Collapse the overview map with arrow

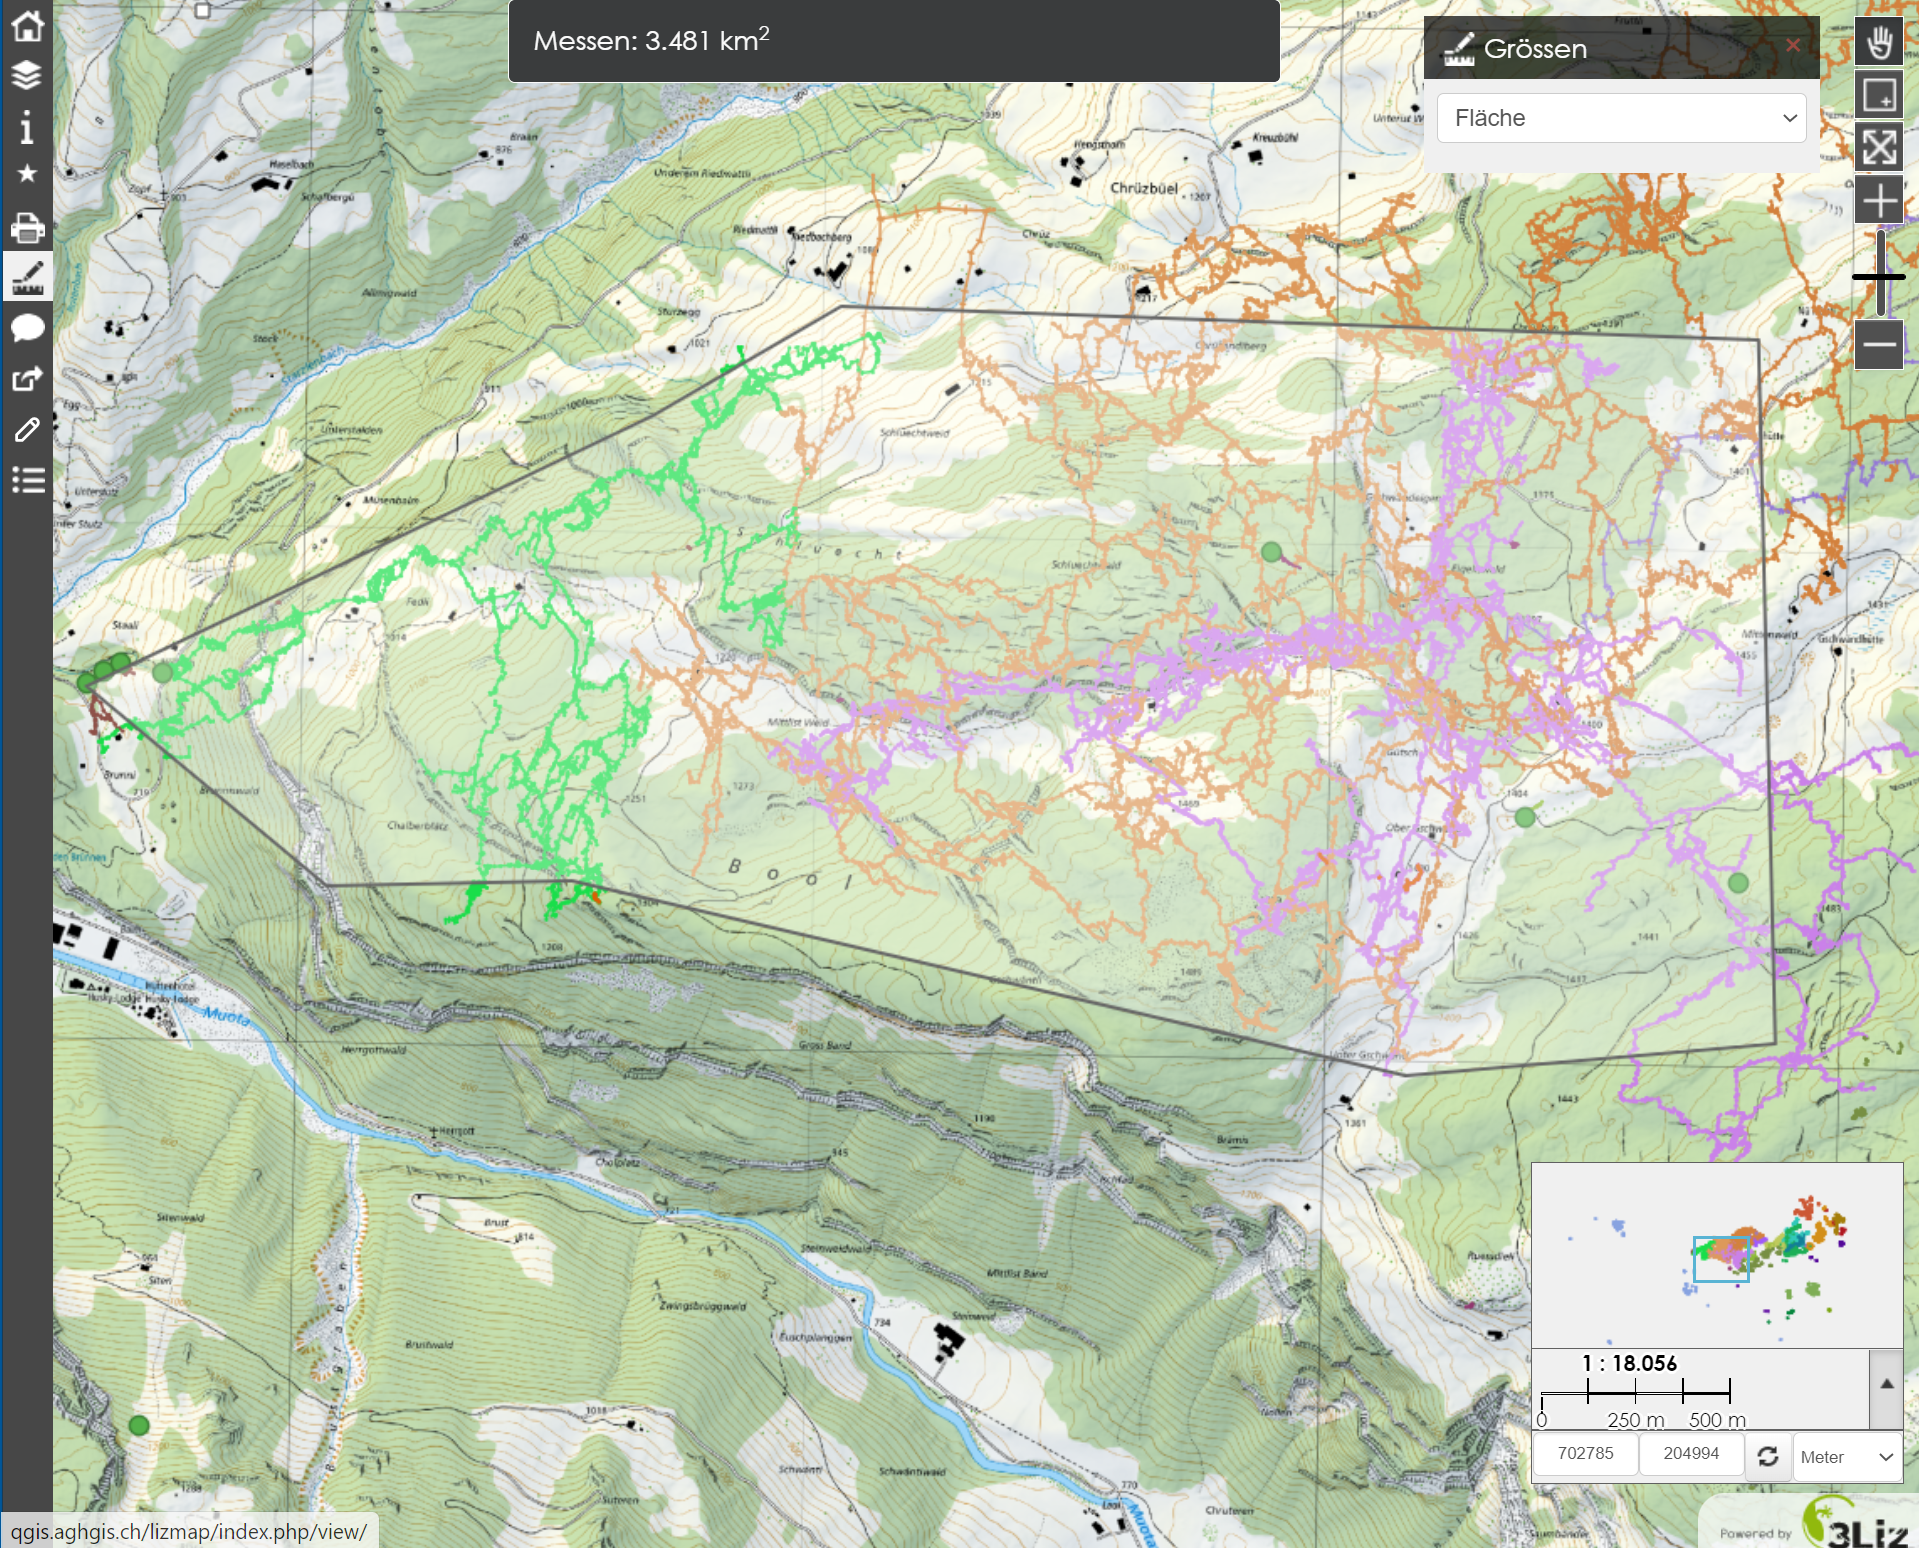pyautogui.click(x=1886, y=1384)
